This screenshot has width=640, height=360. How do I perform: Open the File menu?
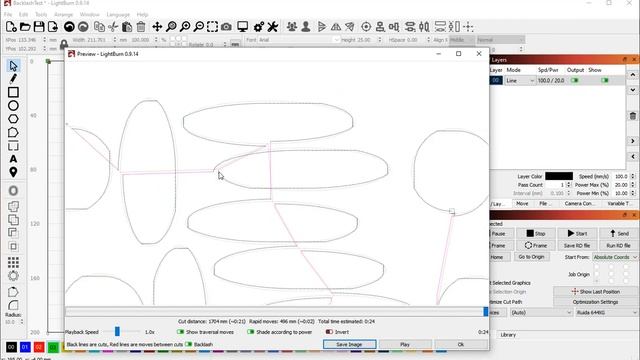click(x=8, y=14)
